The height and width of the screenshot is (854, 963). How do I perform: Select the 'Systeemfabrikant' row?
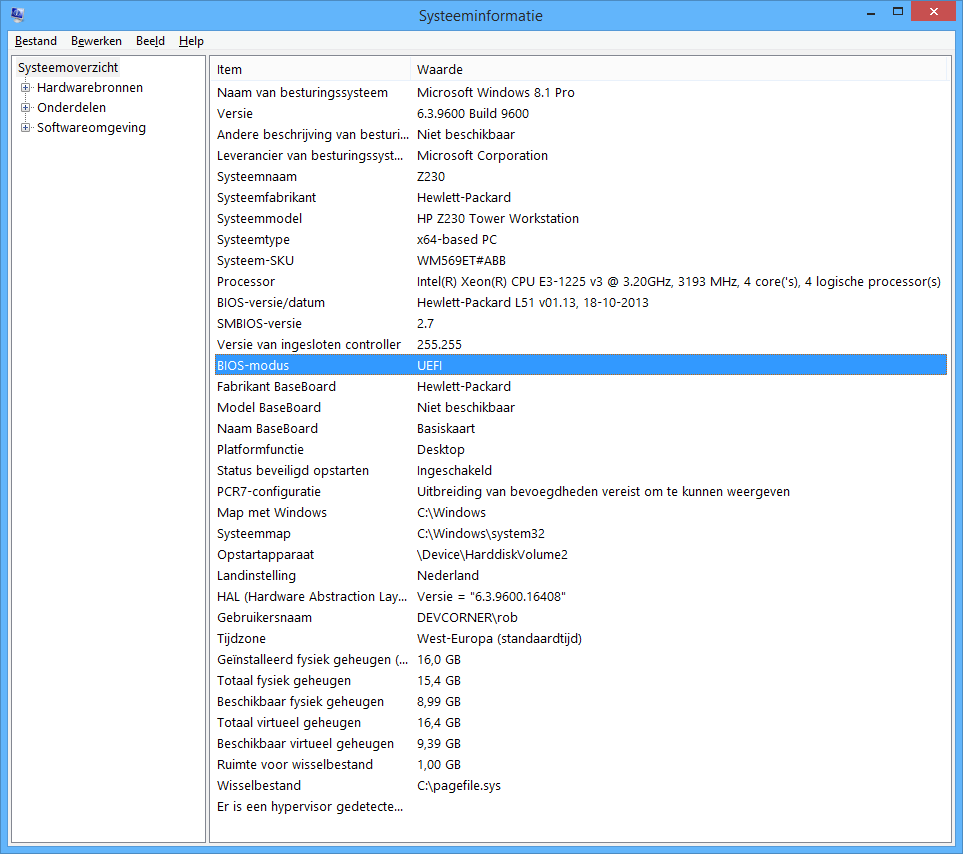(x=580, y=198)
